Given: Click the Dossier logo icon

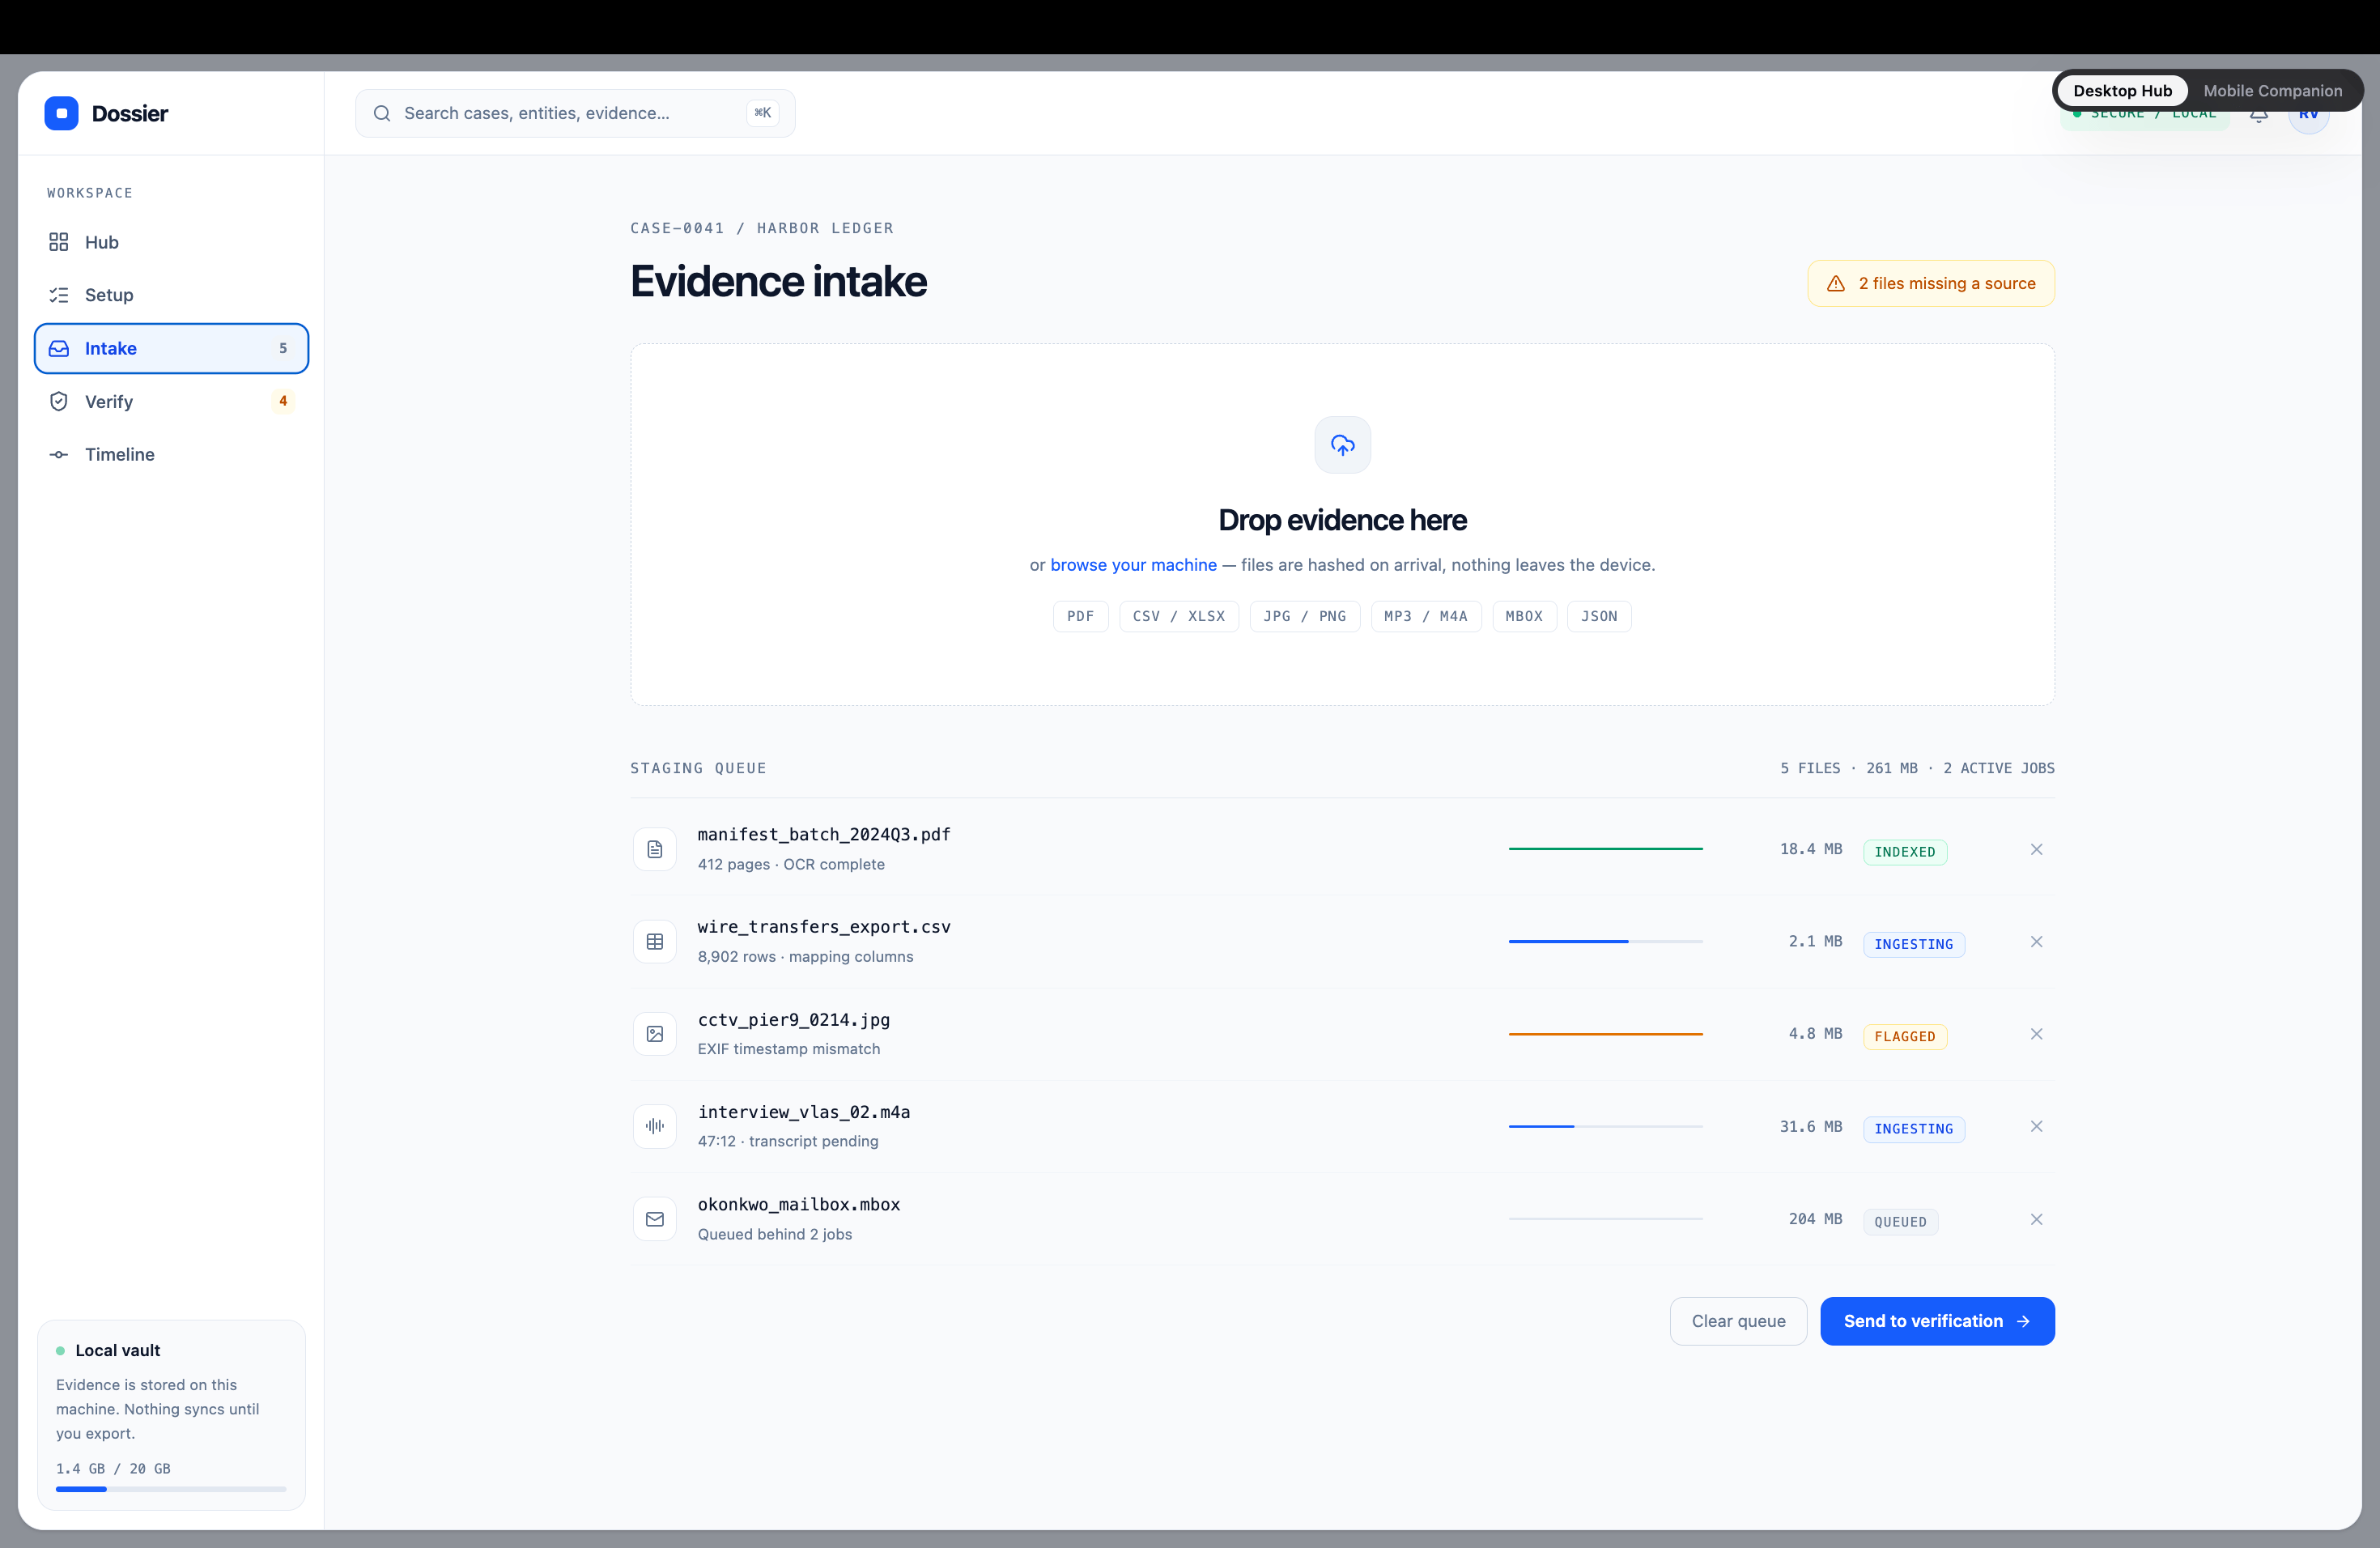Looking at the screenshot, I should click(x=61, y=113).
